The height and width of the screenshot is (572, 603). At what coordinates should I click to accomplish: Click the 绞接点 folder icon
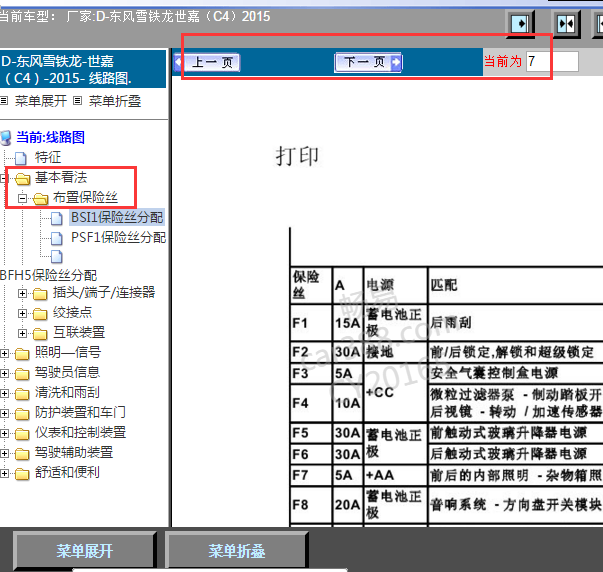tap(40, 314)
